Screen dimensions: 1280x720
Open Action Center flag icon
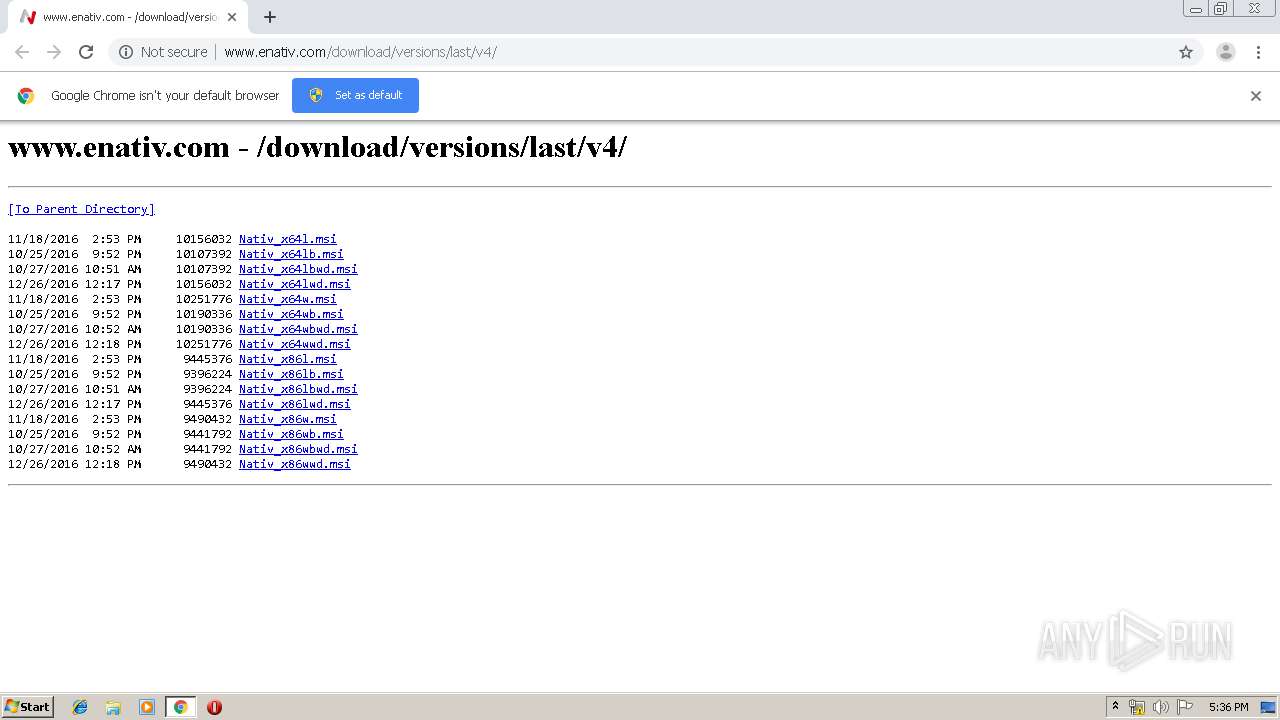click(1185, 707)
